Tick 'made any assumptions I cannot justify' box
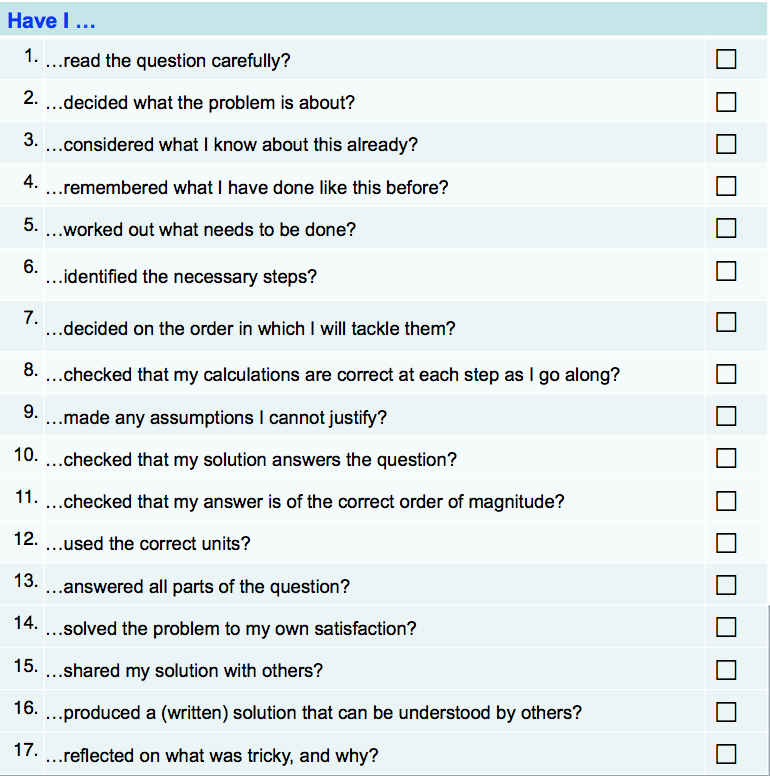Screen dimensions: 770x776 pos(726,416)
